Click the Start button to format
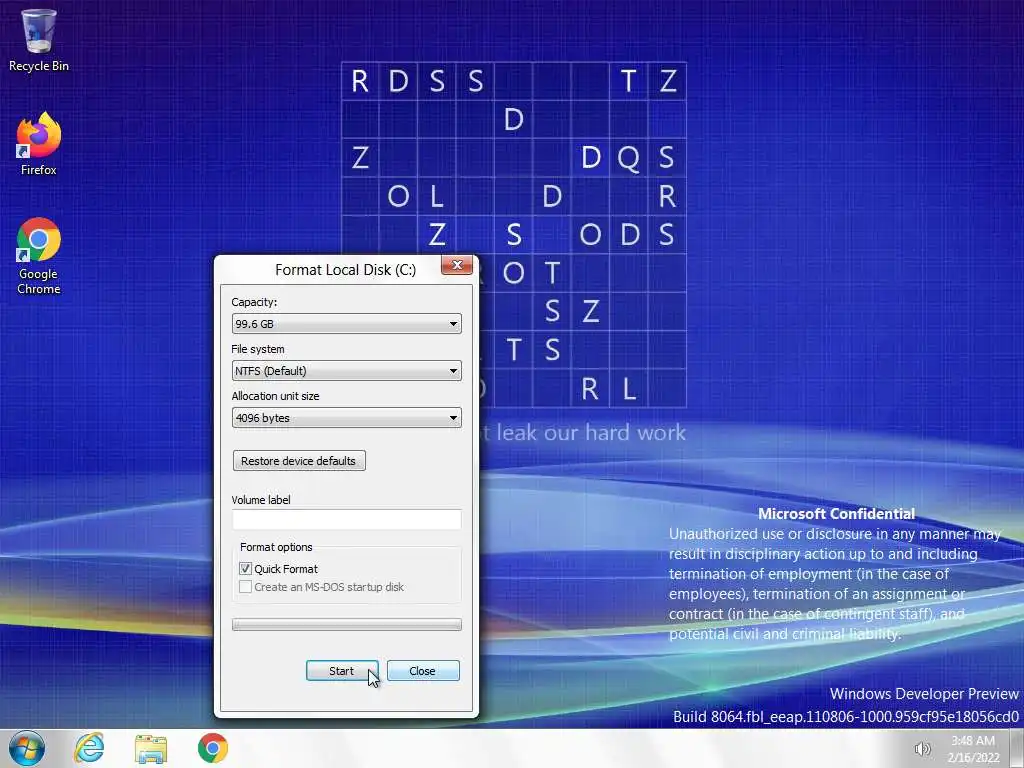The height and width of the screenshot is (768, 1024). 342,671
